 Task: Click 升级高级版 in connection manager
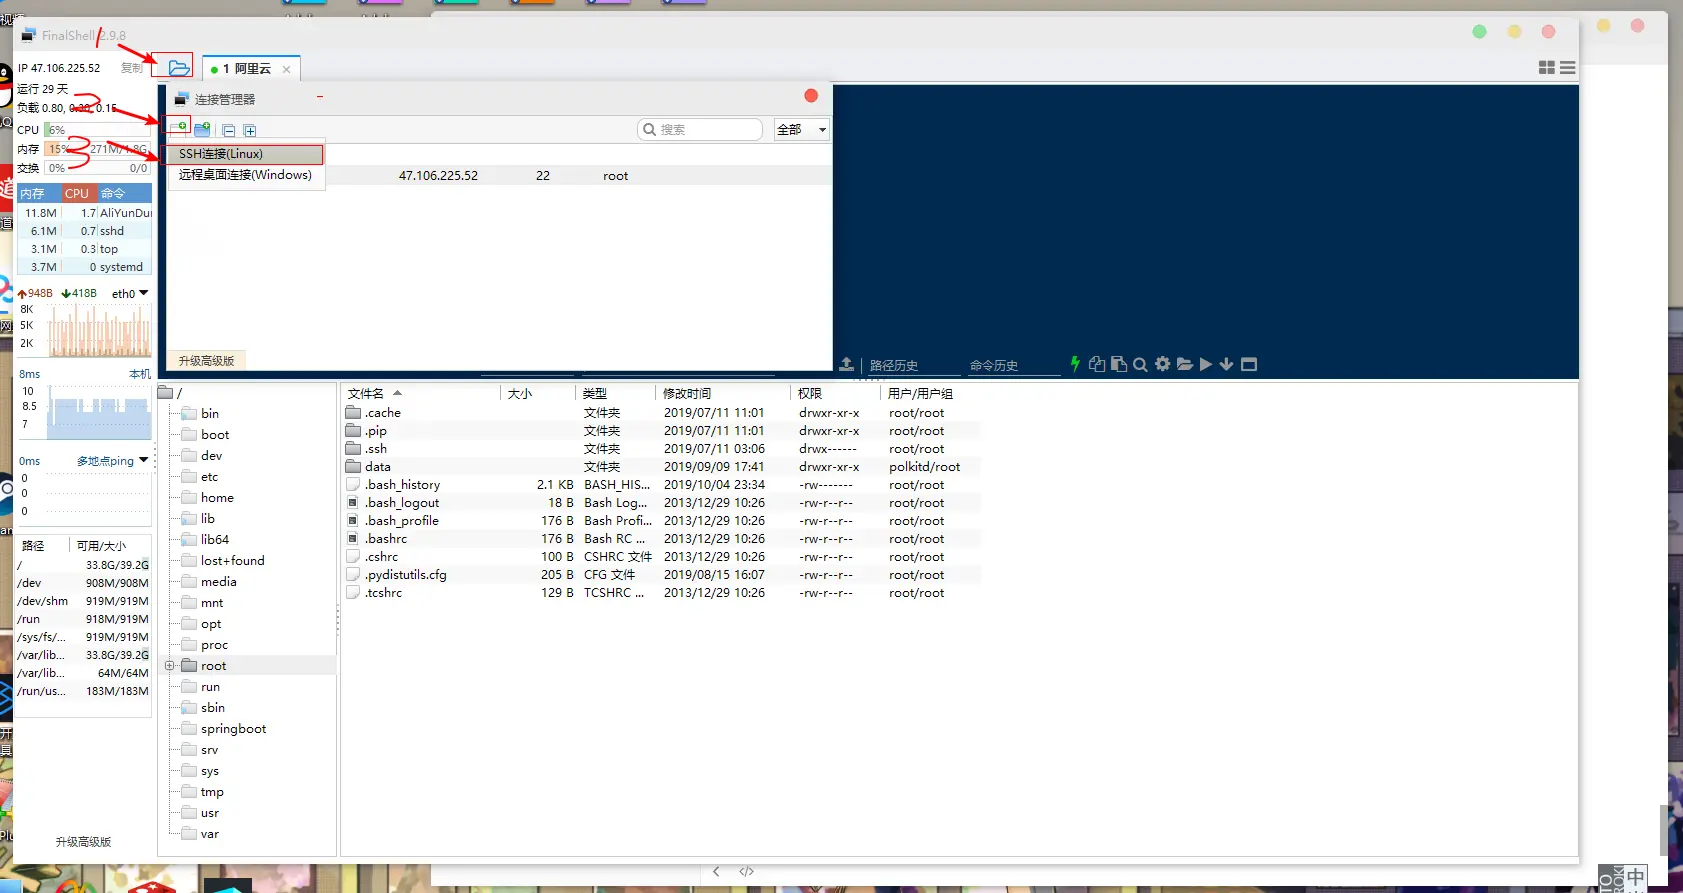pyautogui.click(x=206, y=361)
